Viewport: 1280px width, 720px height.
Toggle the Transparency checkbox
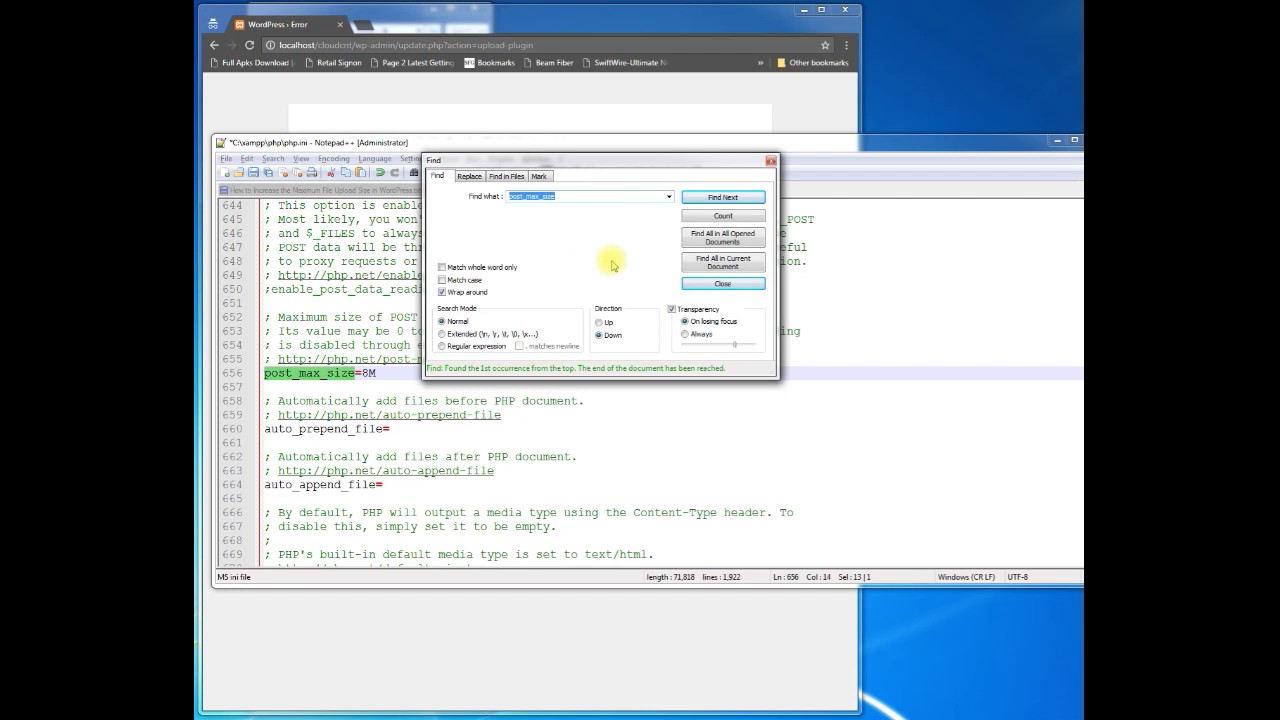click(x=672, y=309)
